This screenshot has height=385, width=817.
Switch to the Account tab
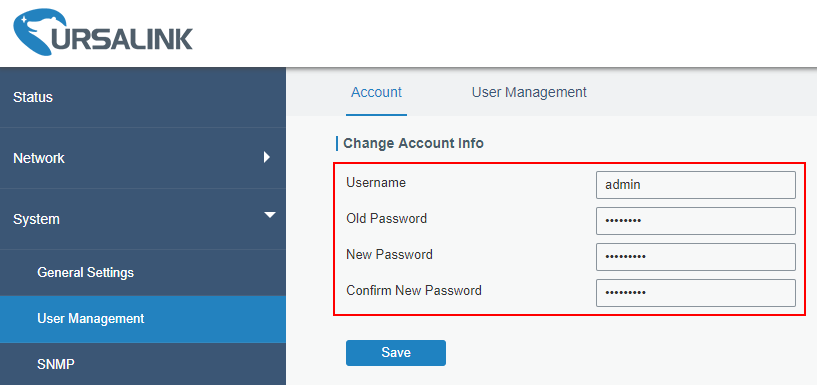click(376, 93)
